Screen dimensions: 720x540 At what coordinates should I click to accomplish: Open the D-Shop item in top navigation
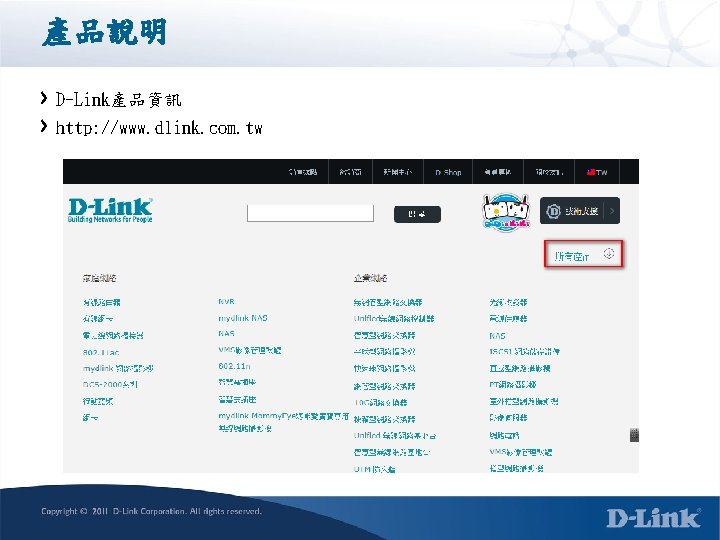point(448,172)
